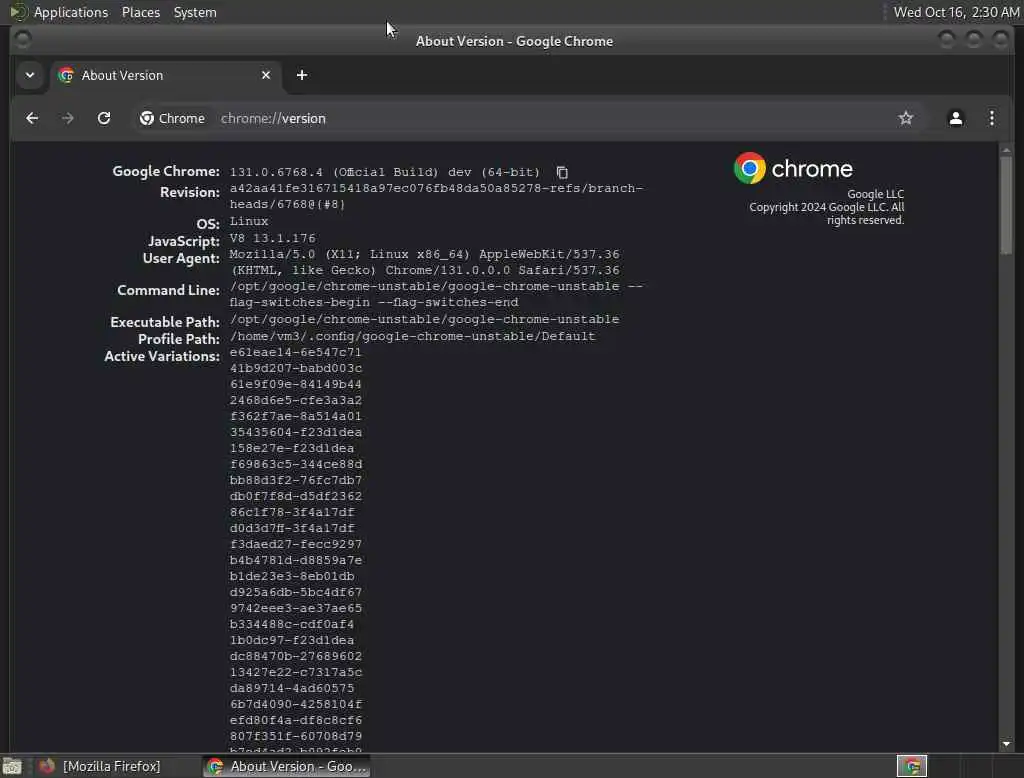Click Chrome icon in the workspace switcher
The image size is (1024, 778).
912,766
